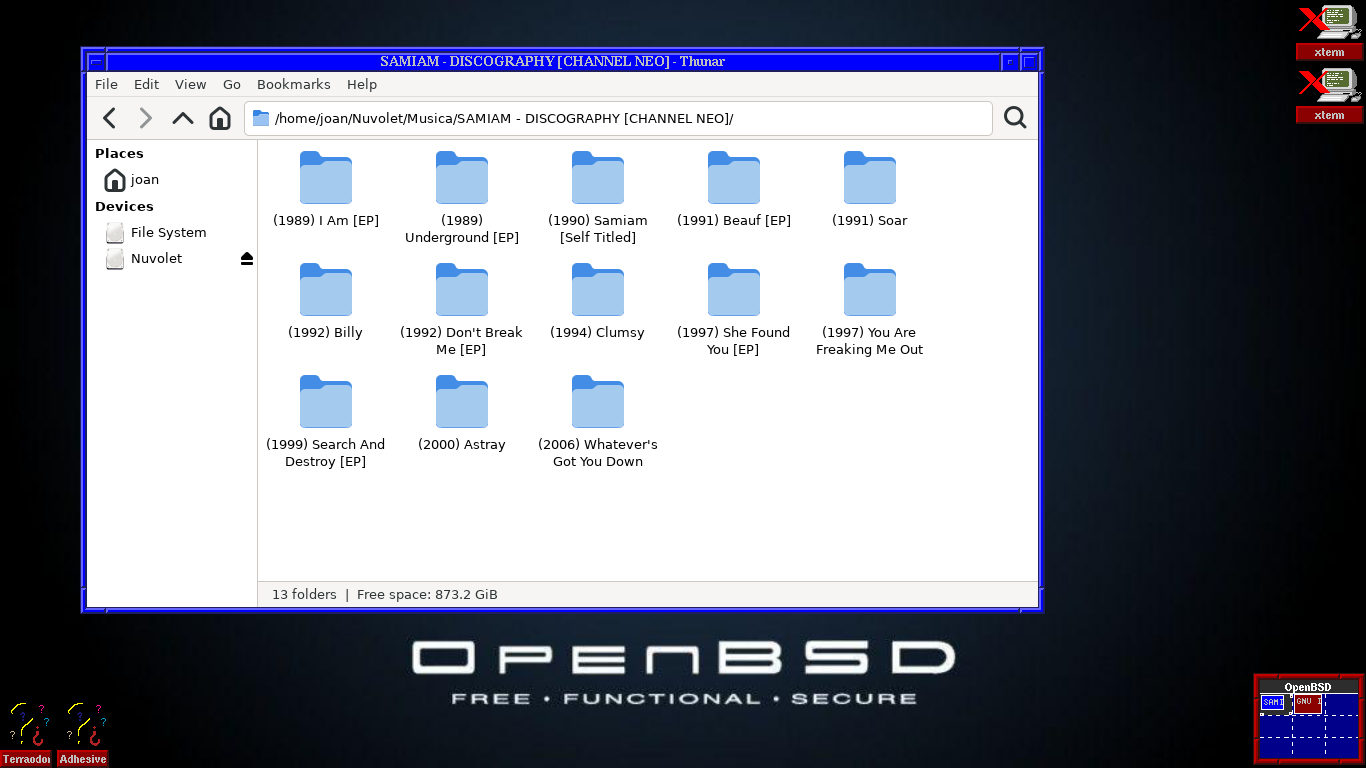Open the Adhesive desktop icon
This screenshot has height=768, width=1366.
pos(83,725)
